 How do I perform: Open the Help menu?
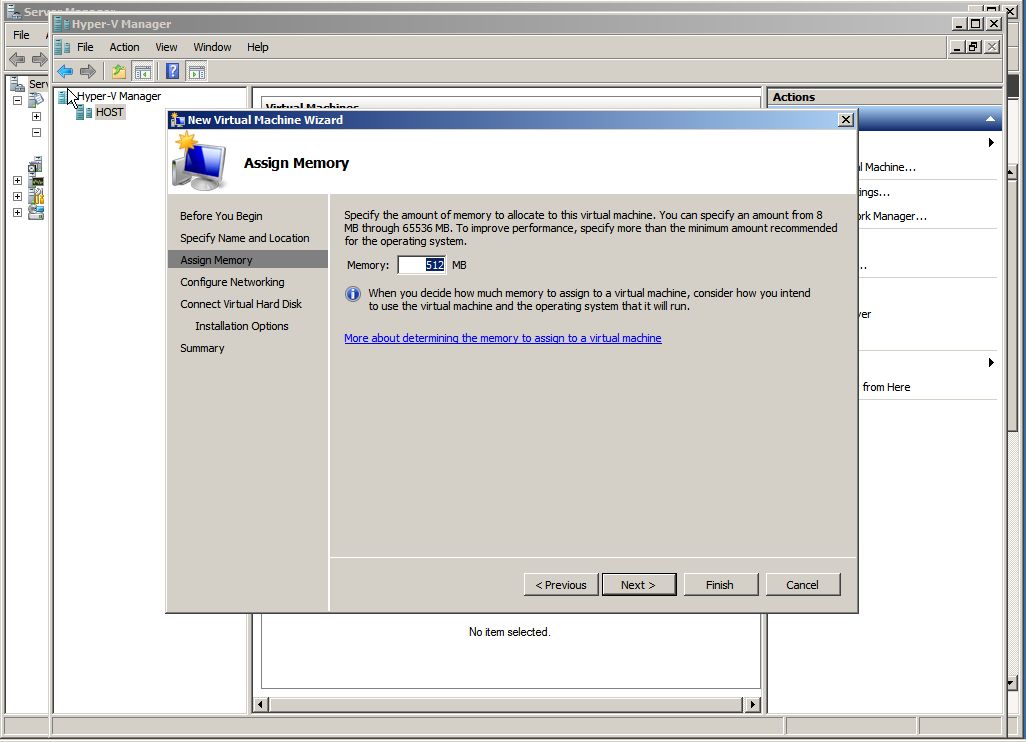pyautogui.click(x=257, y=47)
